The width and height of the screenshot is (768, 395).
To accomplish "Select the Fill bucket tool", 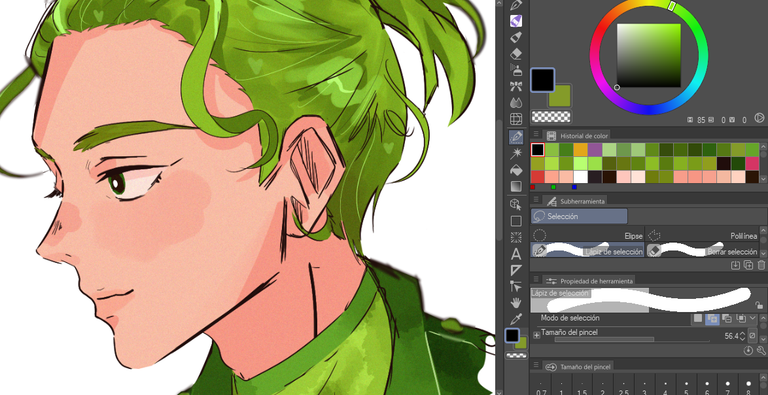I will pos(516,170).
